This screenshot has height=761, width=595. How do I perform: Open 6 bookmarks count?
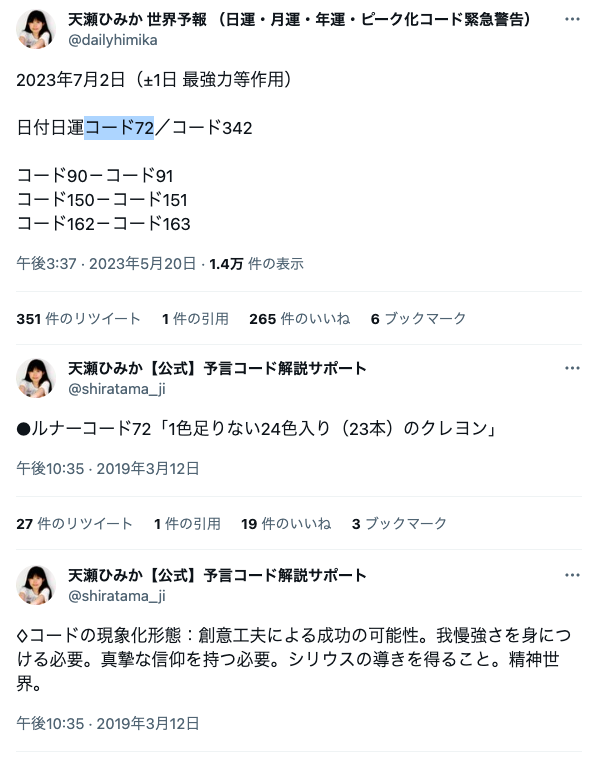point(418,319)
